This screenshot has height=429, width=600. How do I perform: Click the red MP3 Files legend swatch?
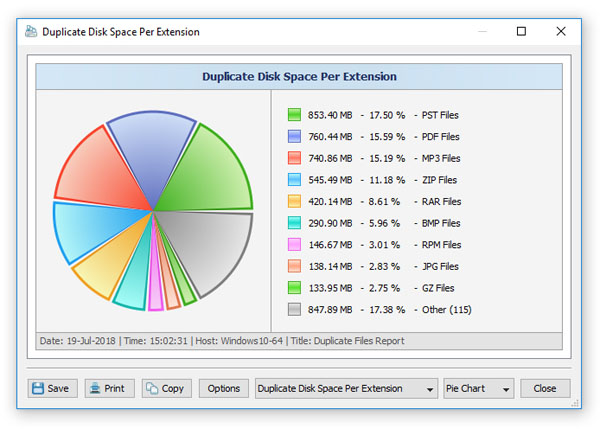click(294, 158)
